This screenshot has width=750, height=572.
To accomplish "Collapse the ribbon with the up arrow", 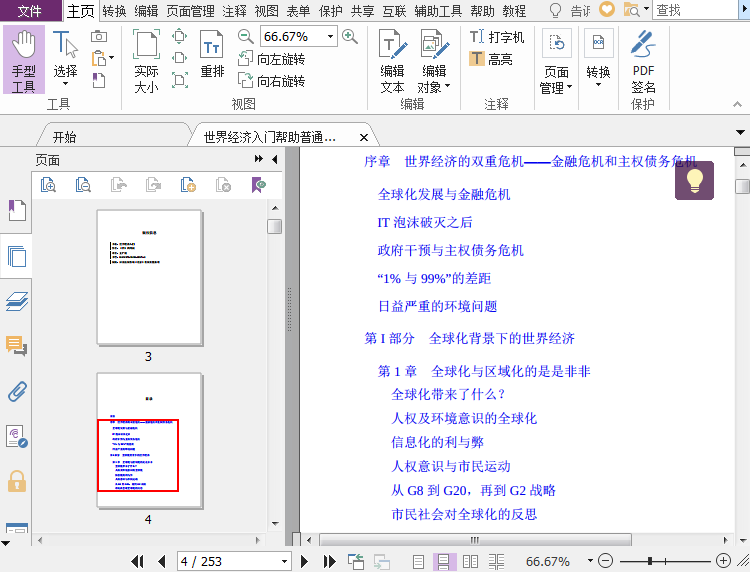I will pos(738,104).
